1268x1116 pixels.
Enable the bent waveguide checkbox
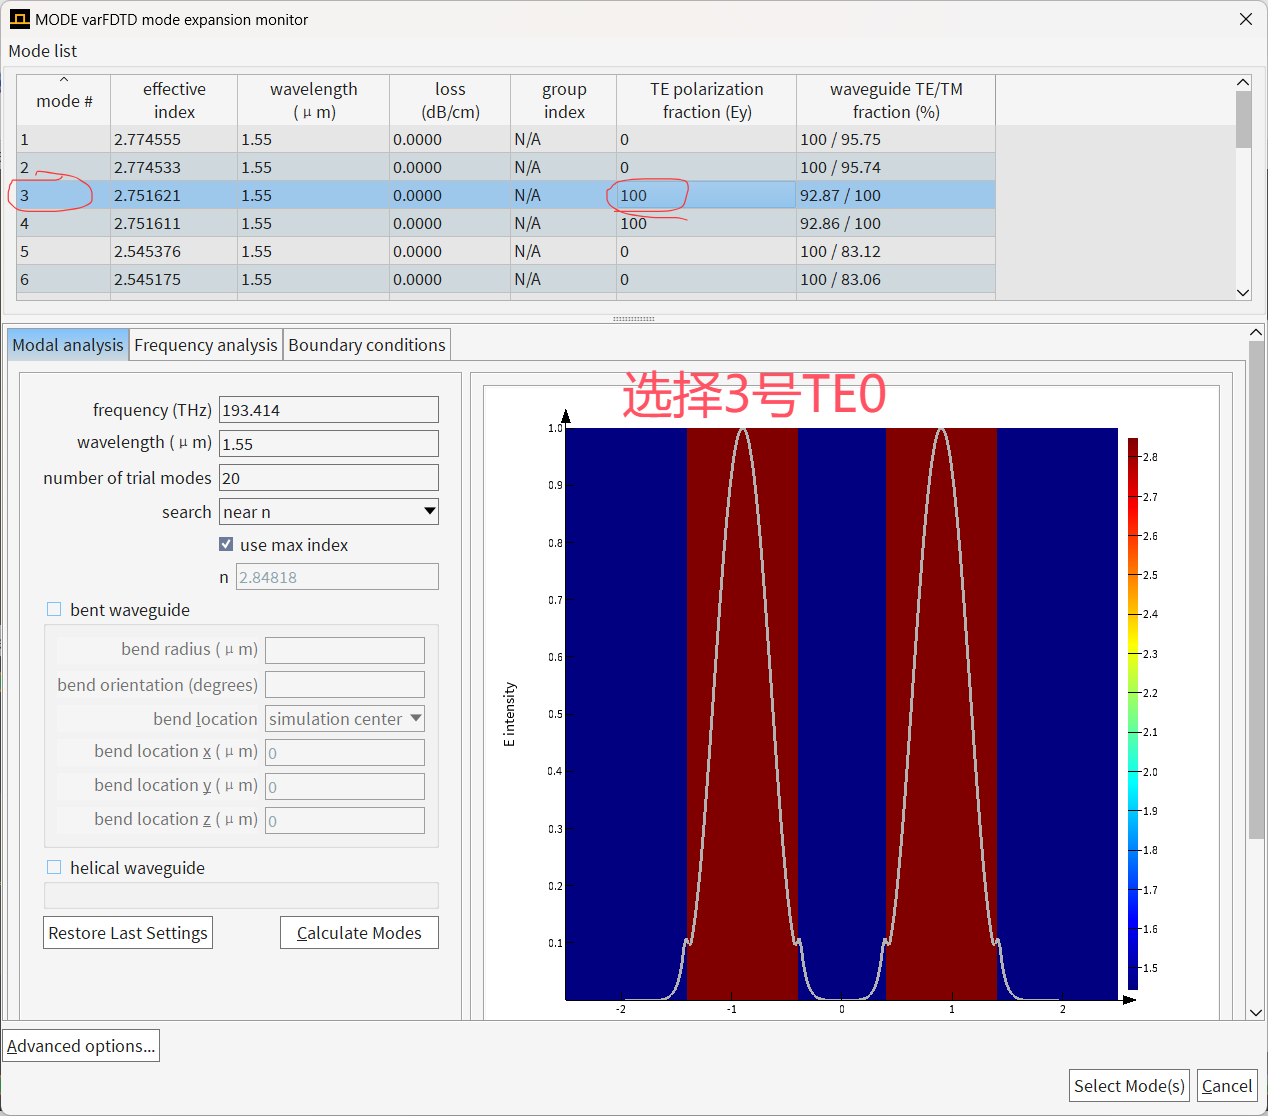[x=54, y=610]
